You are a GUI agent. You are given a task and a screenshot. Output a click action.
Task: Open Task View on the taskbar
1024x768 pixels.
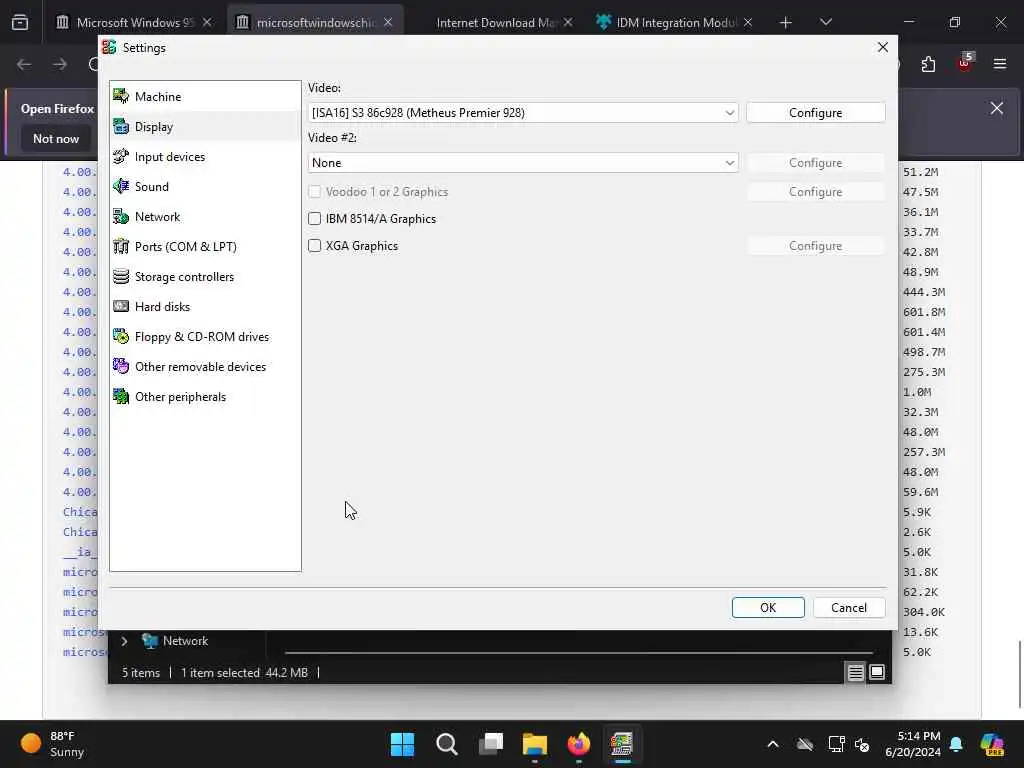tap(490, 744)
